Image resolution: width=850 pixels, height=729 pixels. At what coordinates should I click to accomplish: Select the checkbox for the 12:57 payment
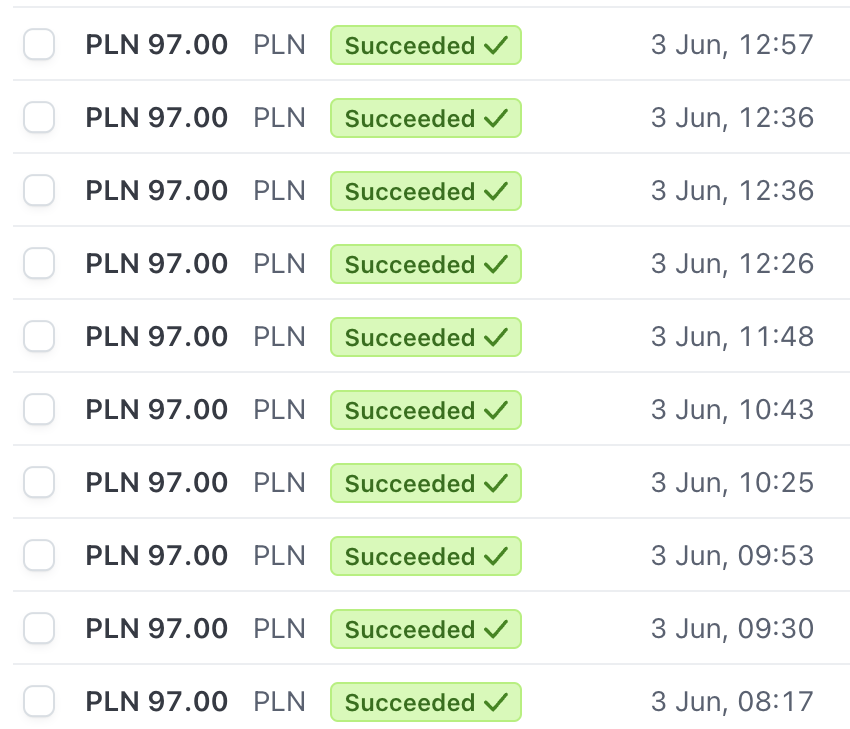point(39,45)
